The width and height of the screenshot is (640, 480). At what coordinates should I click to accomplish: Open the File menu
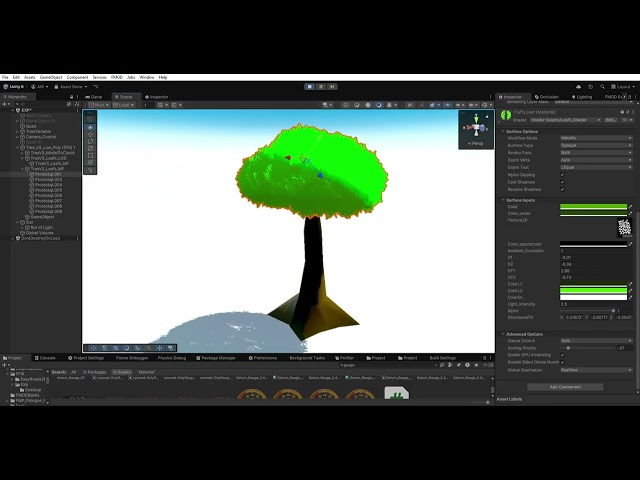[5, 77]
